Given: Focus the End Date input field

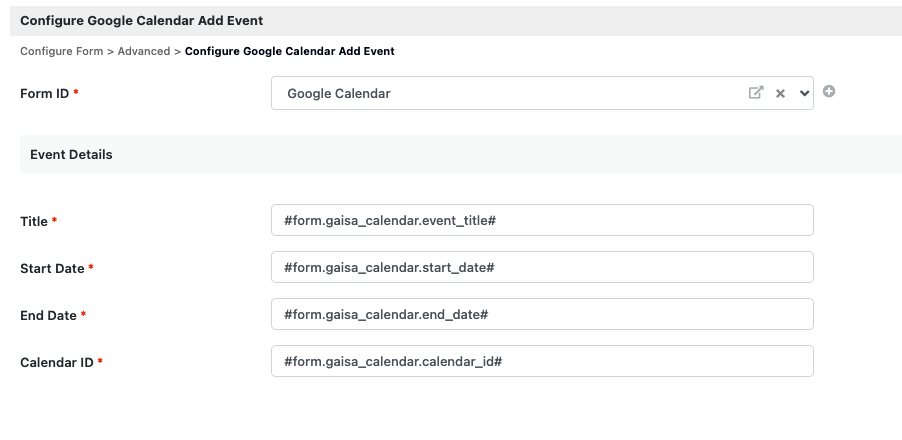Looking at the screenshot, I should point(542,315).
